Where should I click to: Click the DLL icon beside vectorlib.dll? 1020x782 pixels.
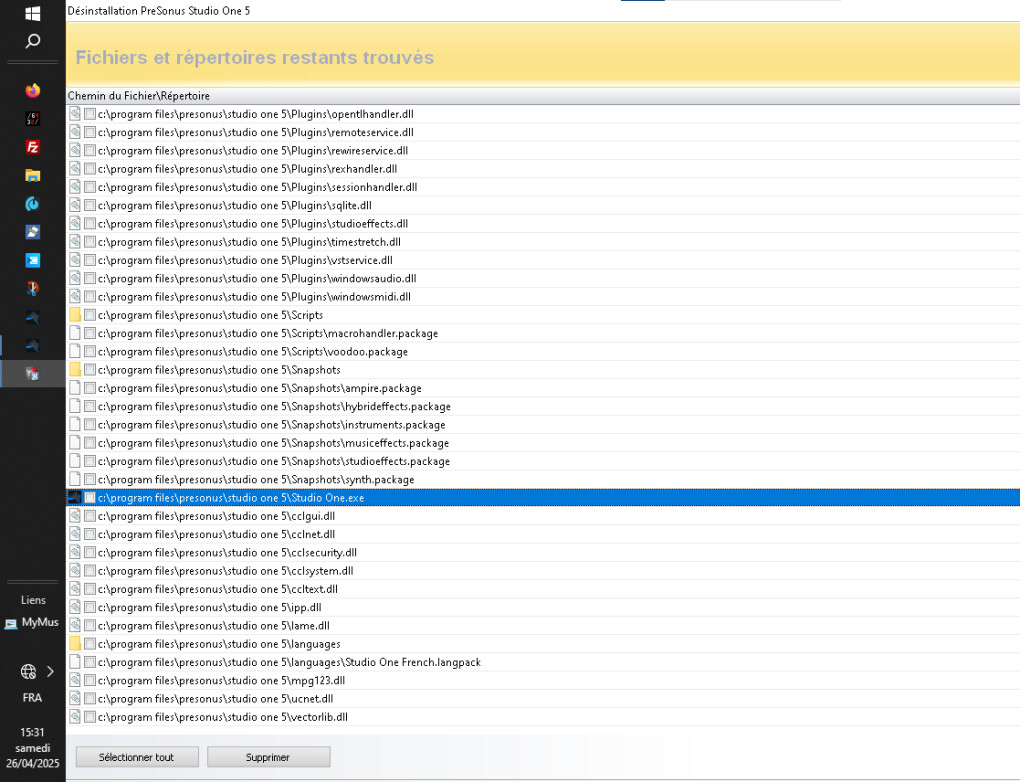[x=75, y=716]
